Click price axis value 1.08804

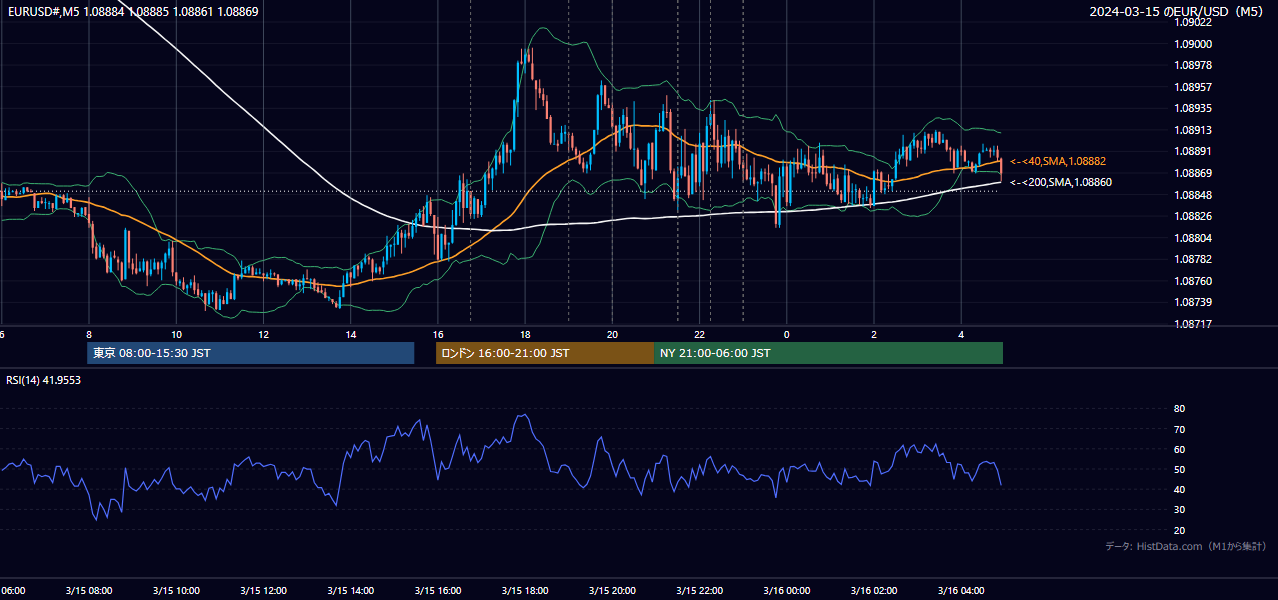pos(1193,238)
